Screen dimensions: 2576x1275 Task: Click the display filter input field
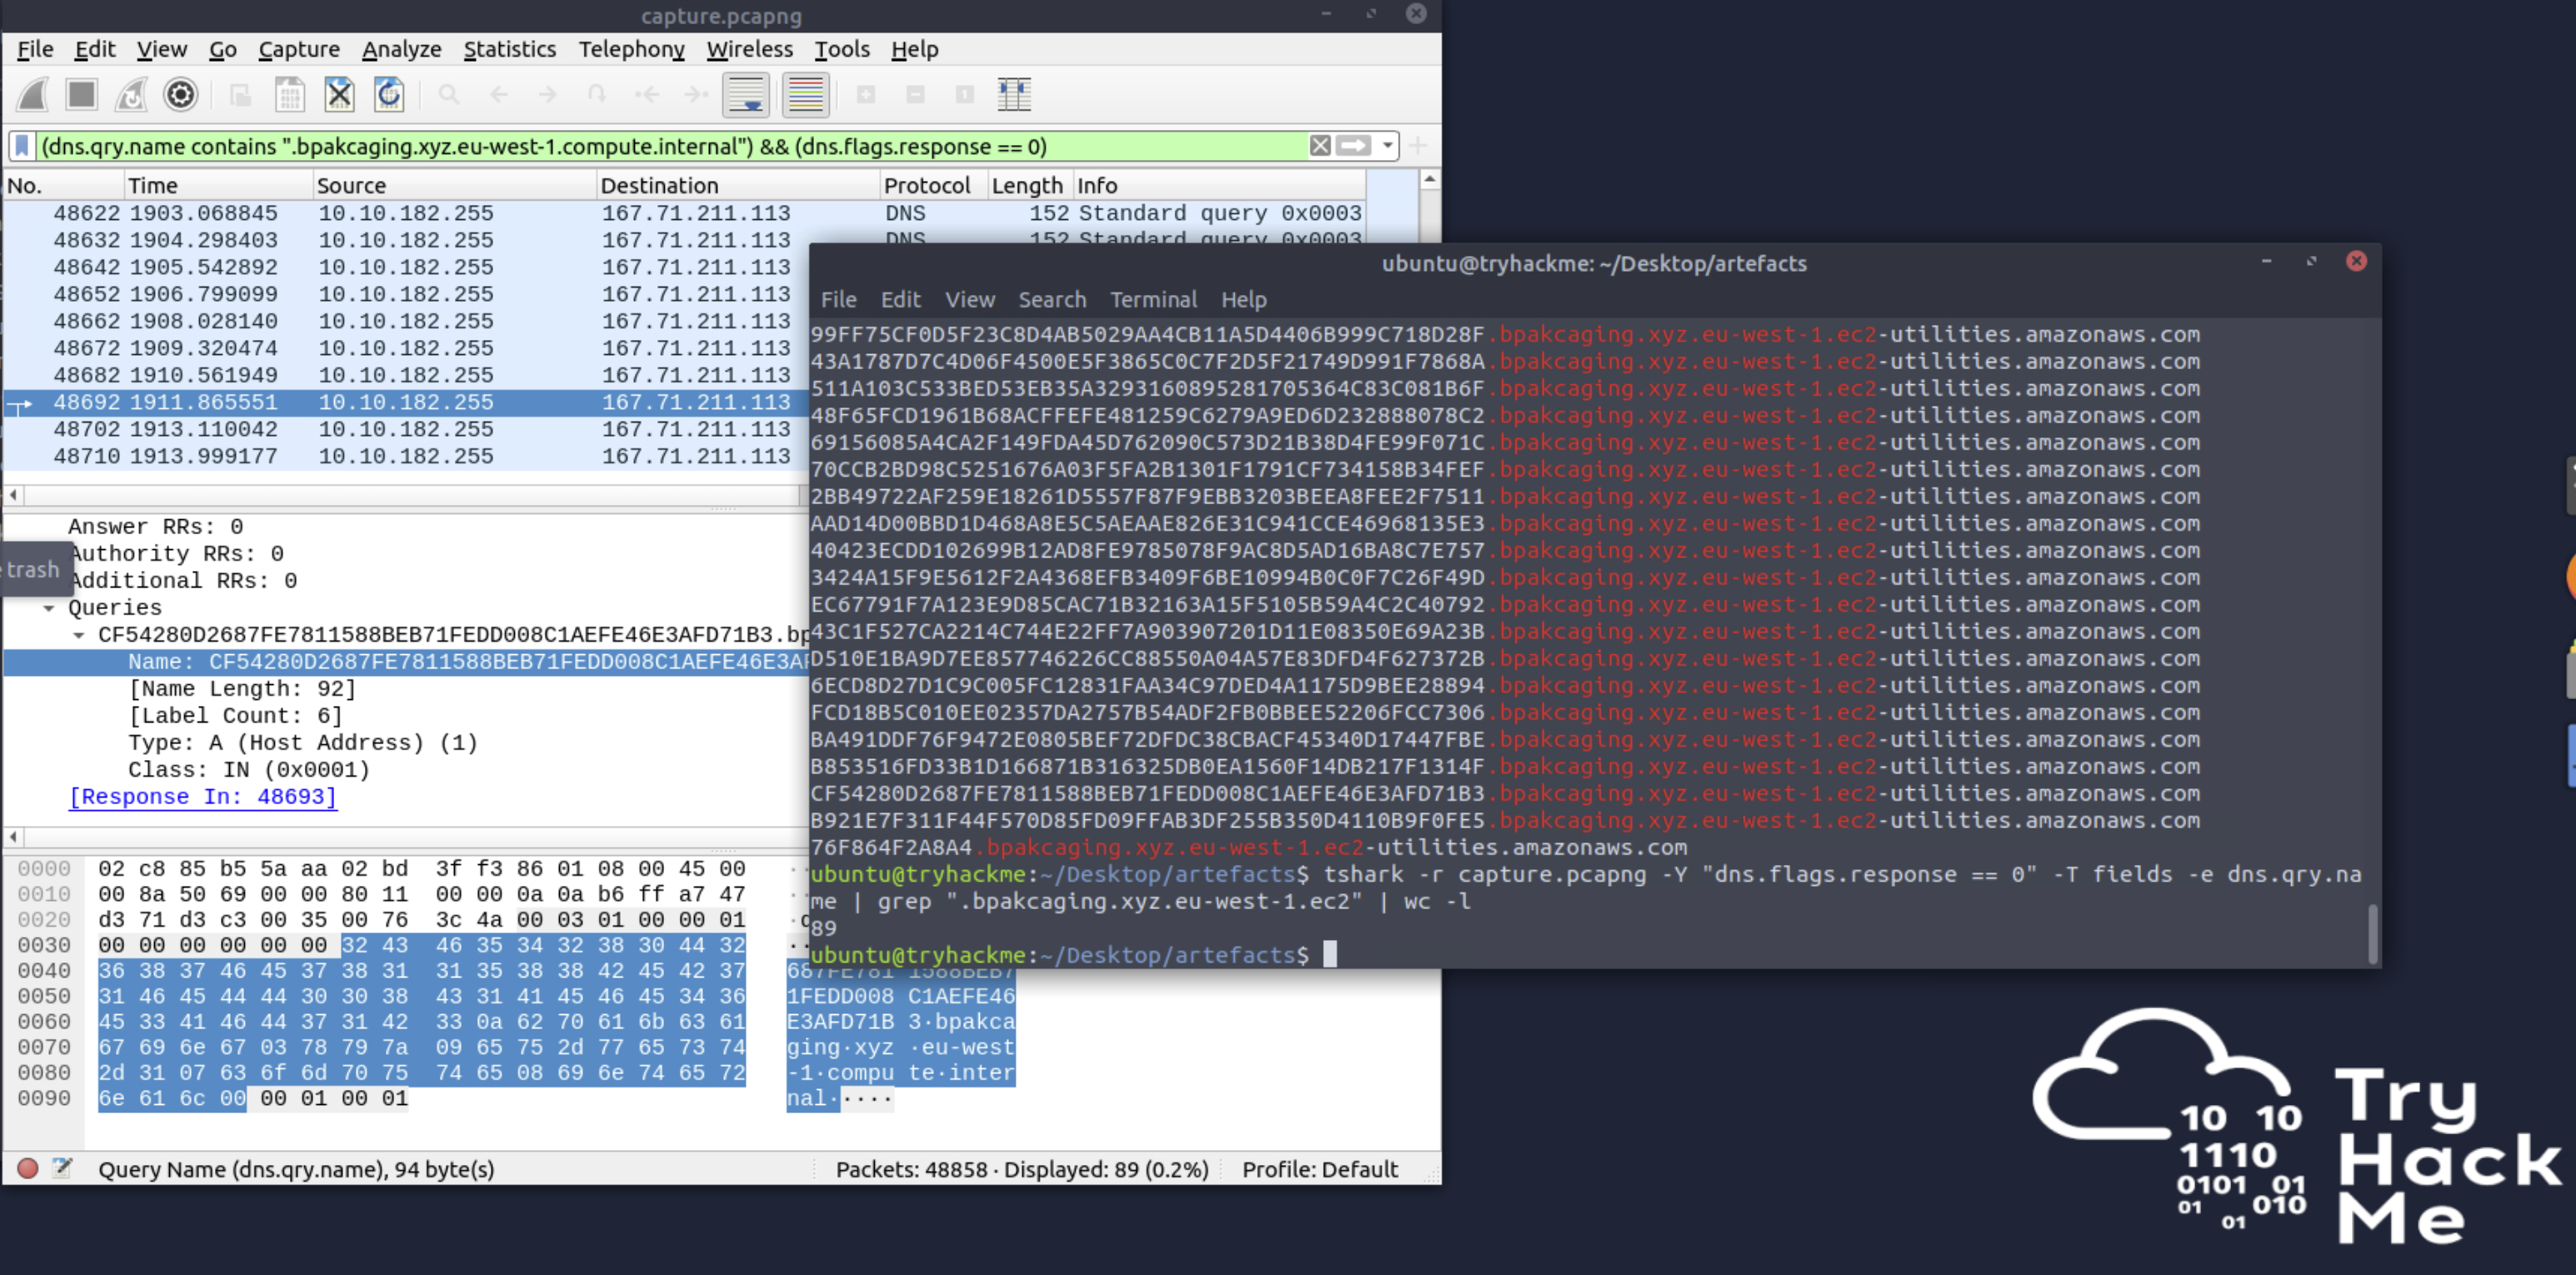point(672,147)
